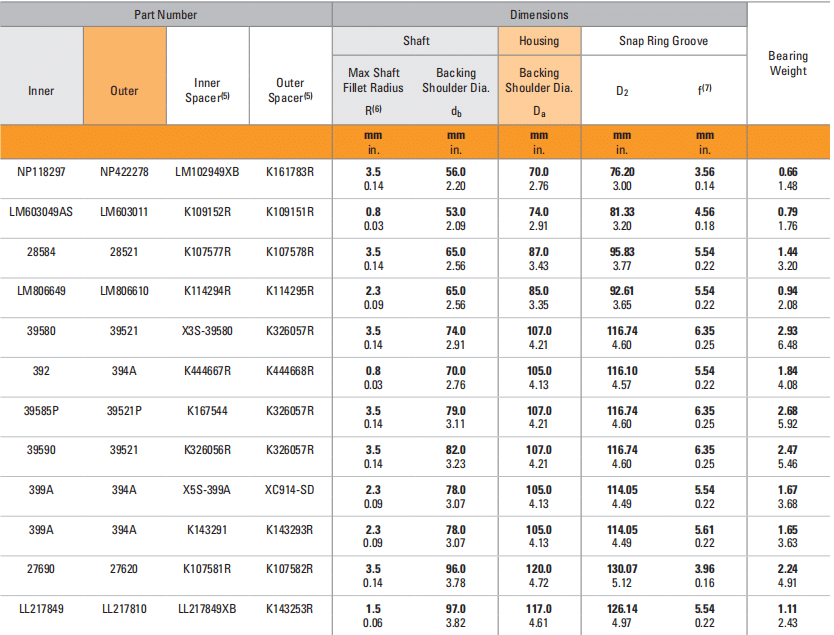Select inner part number 27690
The image size is (834, 635).
click(41, 569)
